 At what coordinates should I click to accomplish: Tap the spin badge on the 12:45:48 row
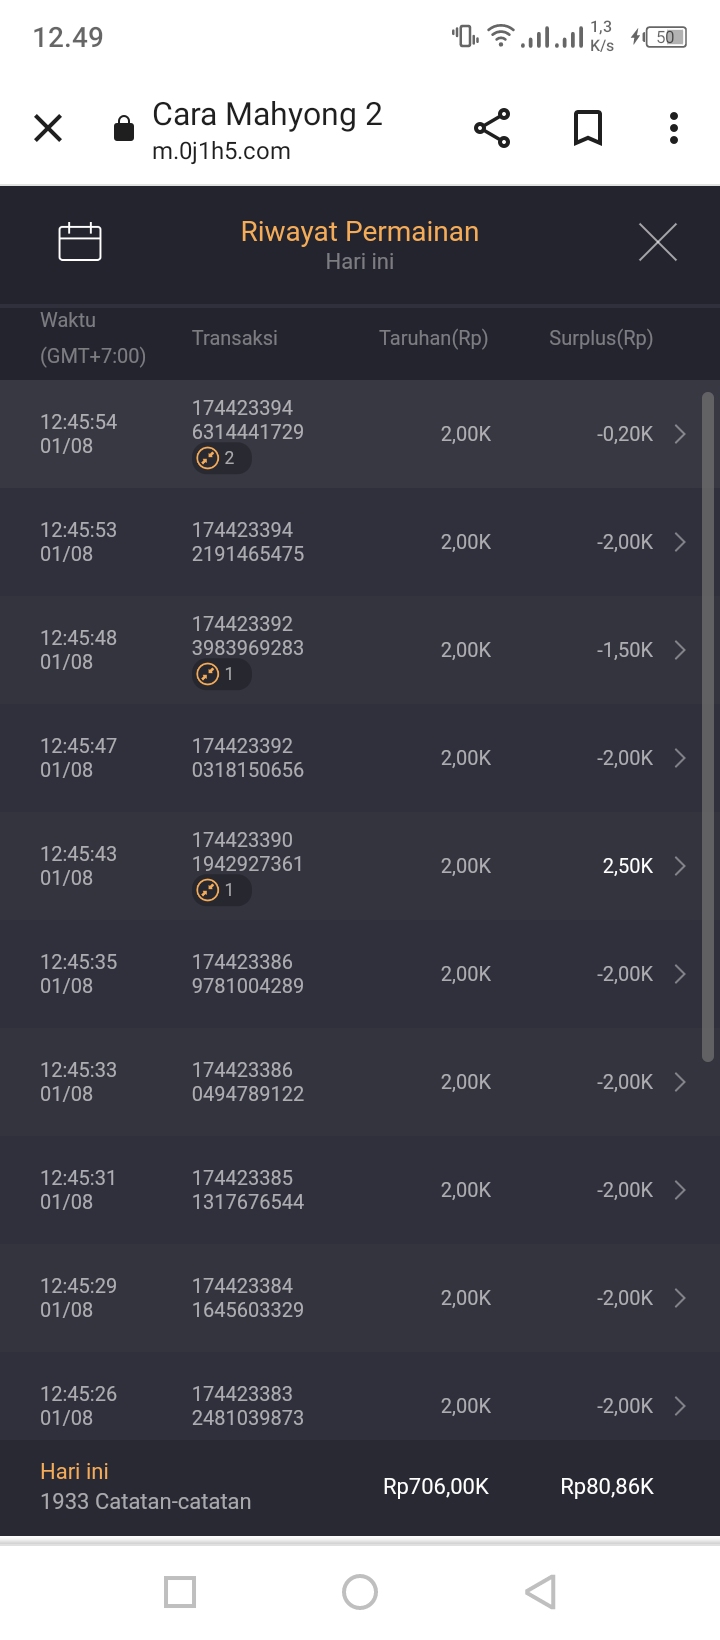coord(221,675)
